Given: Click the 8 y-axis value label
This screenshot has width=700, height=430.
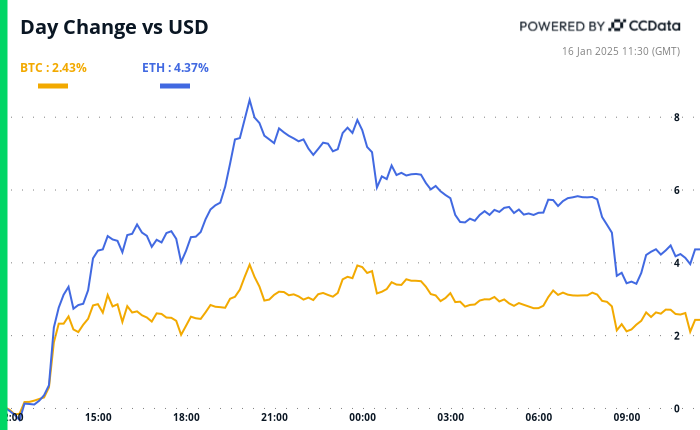Looking at the screenshot, I should pos(677,117).
